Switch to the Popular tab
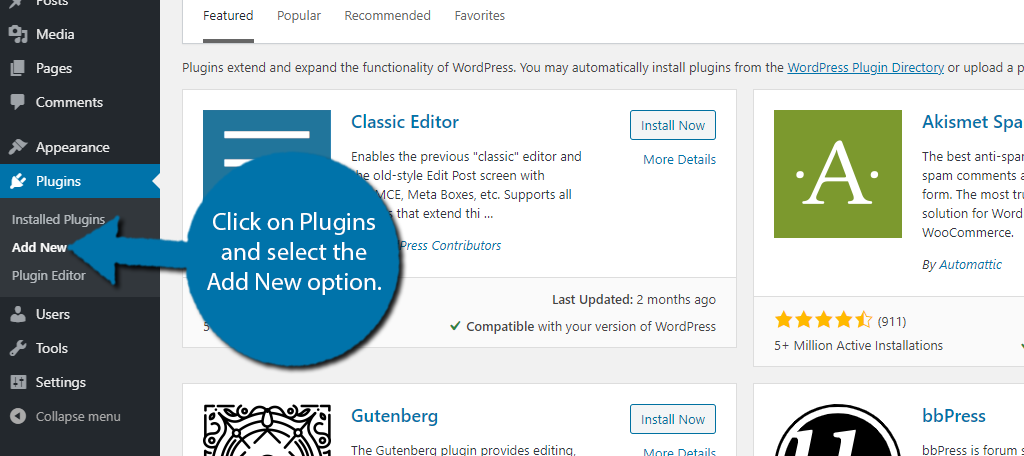The width and height of the screenshot is (1024, 456). [299, 16]
